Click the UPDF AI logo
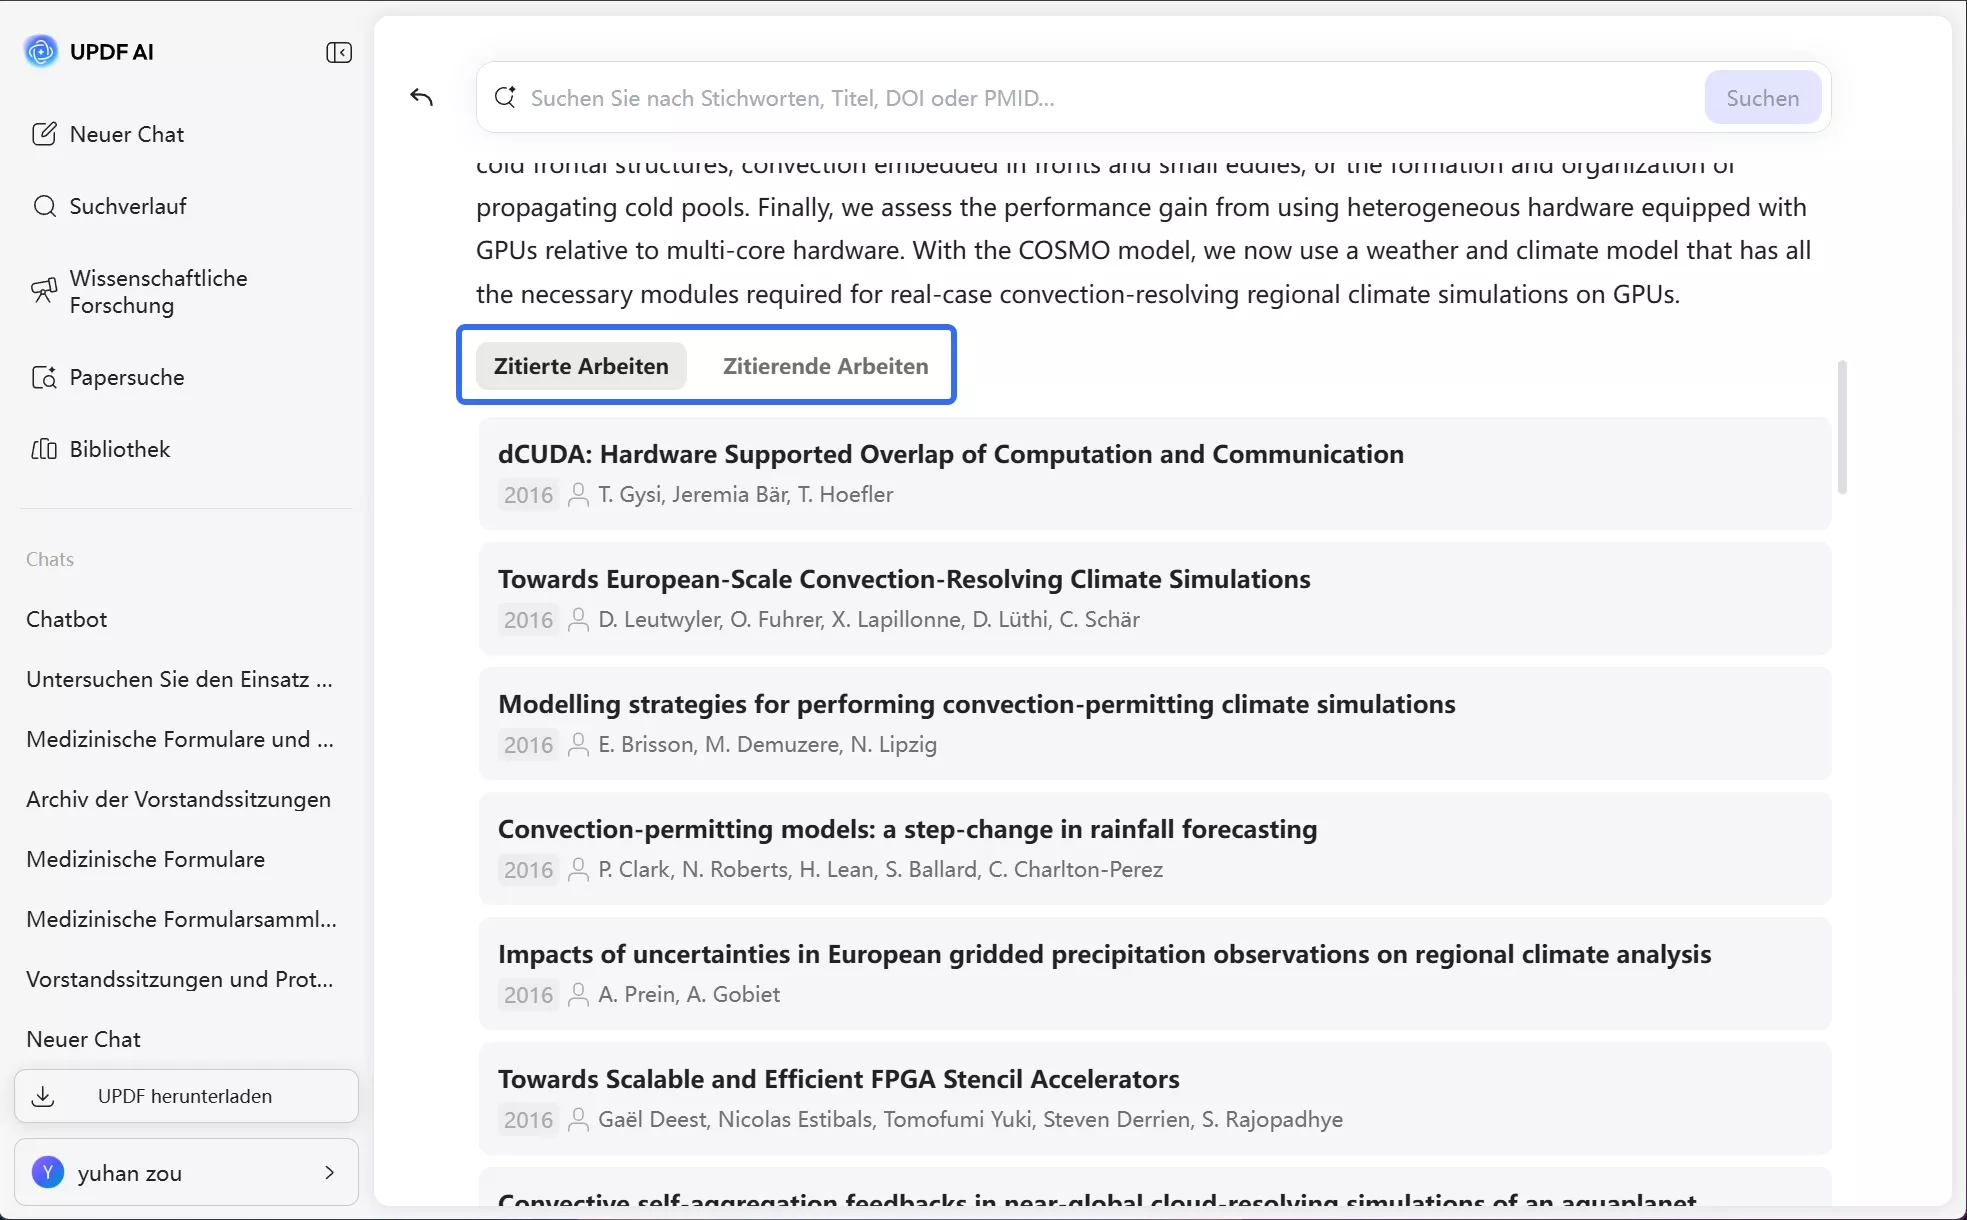 tap(41, 51)
